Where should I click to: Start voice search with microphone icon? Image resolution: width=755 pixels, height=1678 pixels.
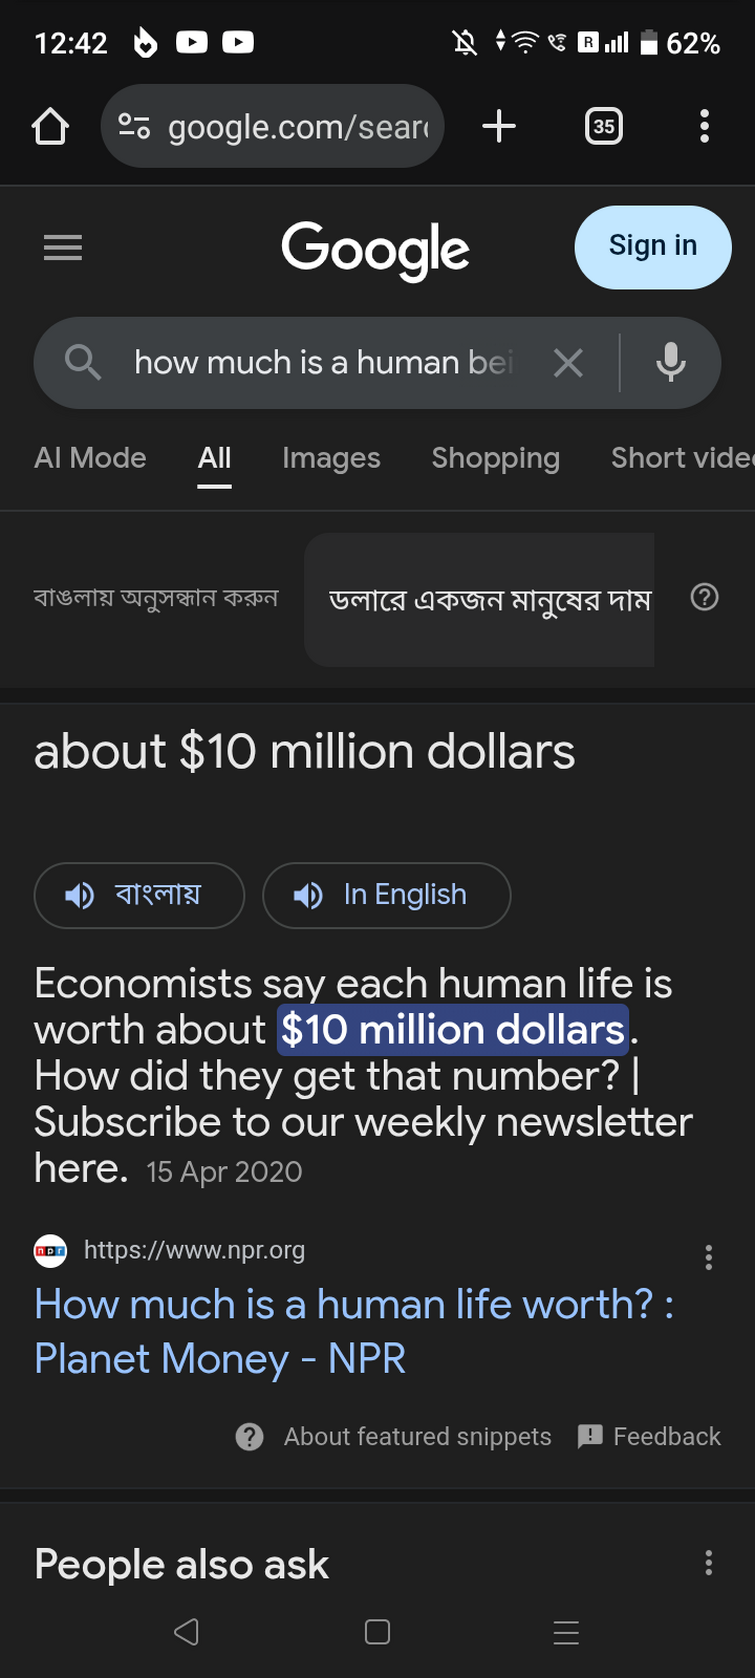[670, 363]
